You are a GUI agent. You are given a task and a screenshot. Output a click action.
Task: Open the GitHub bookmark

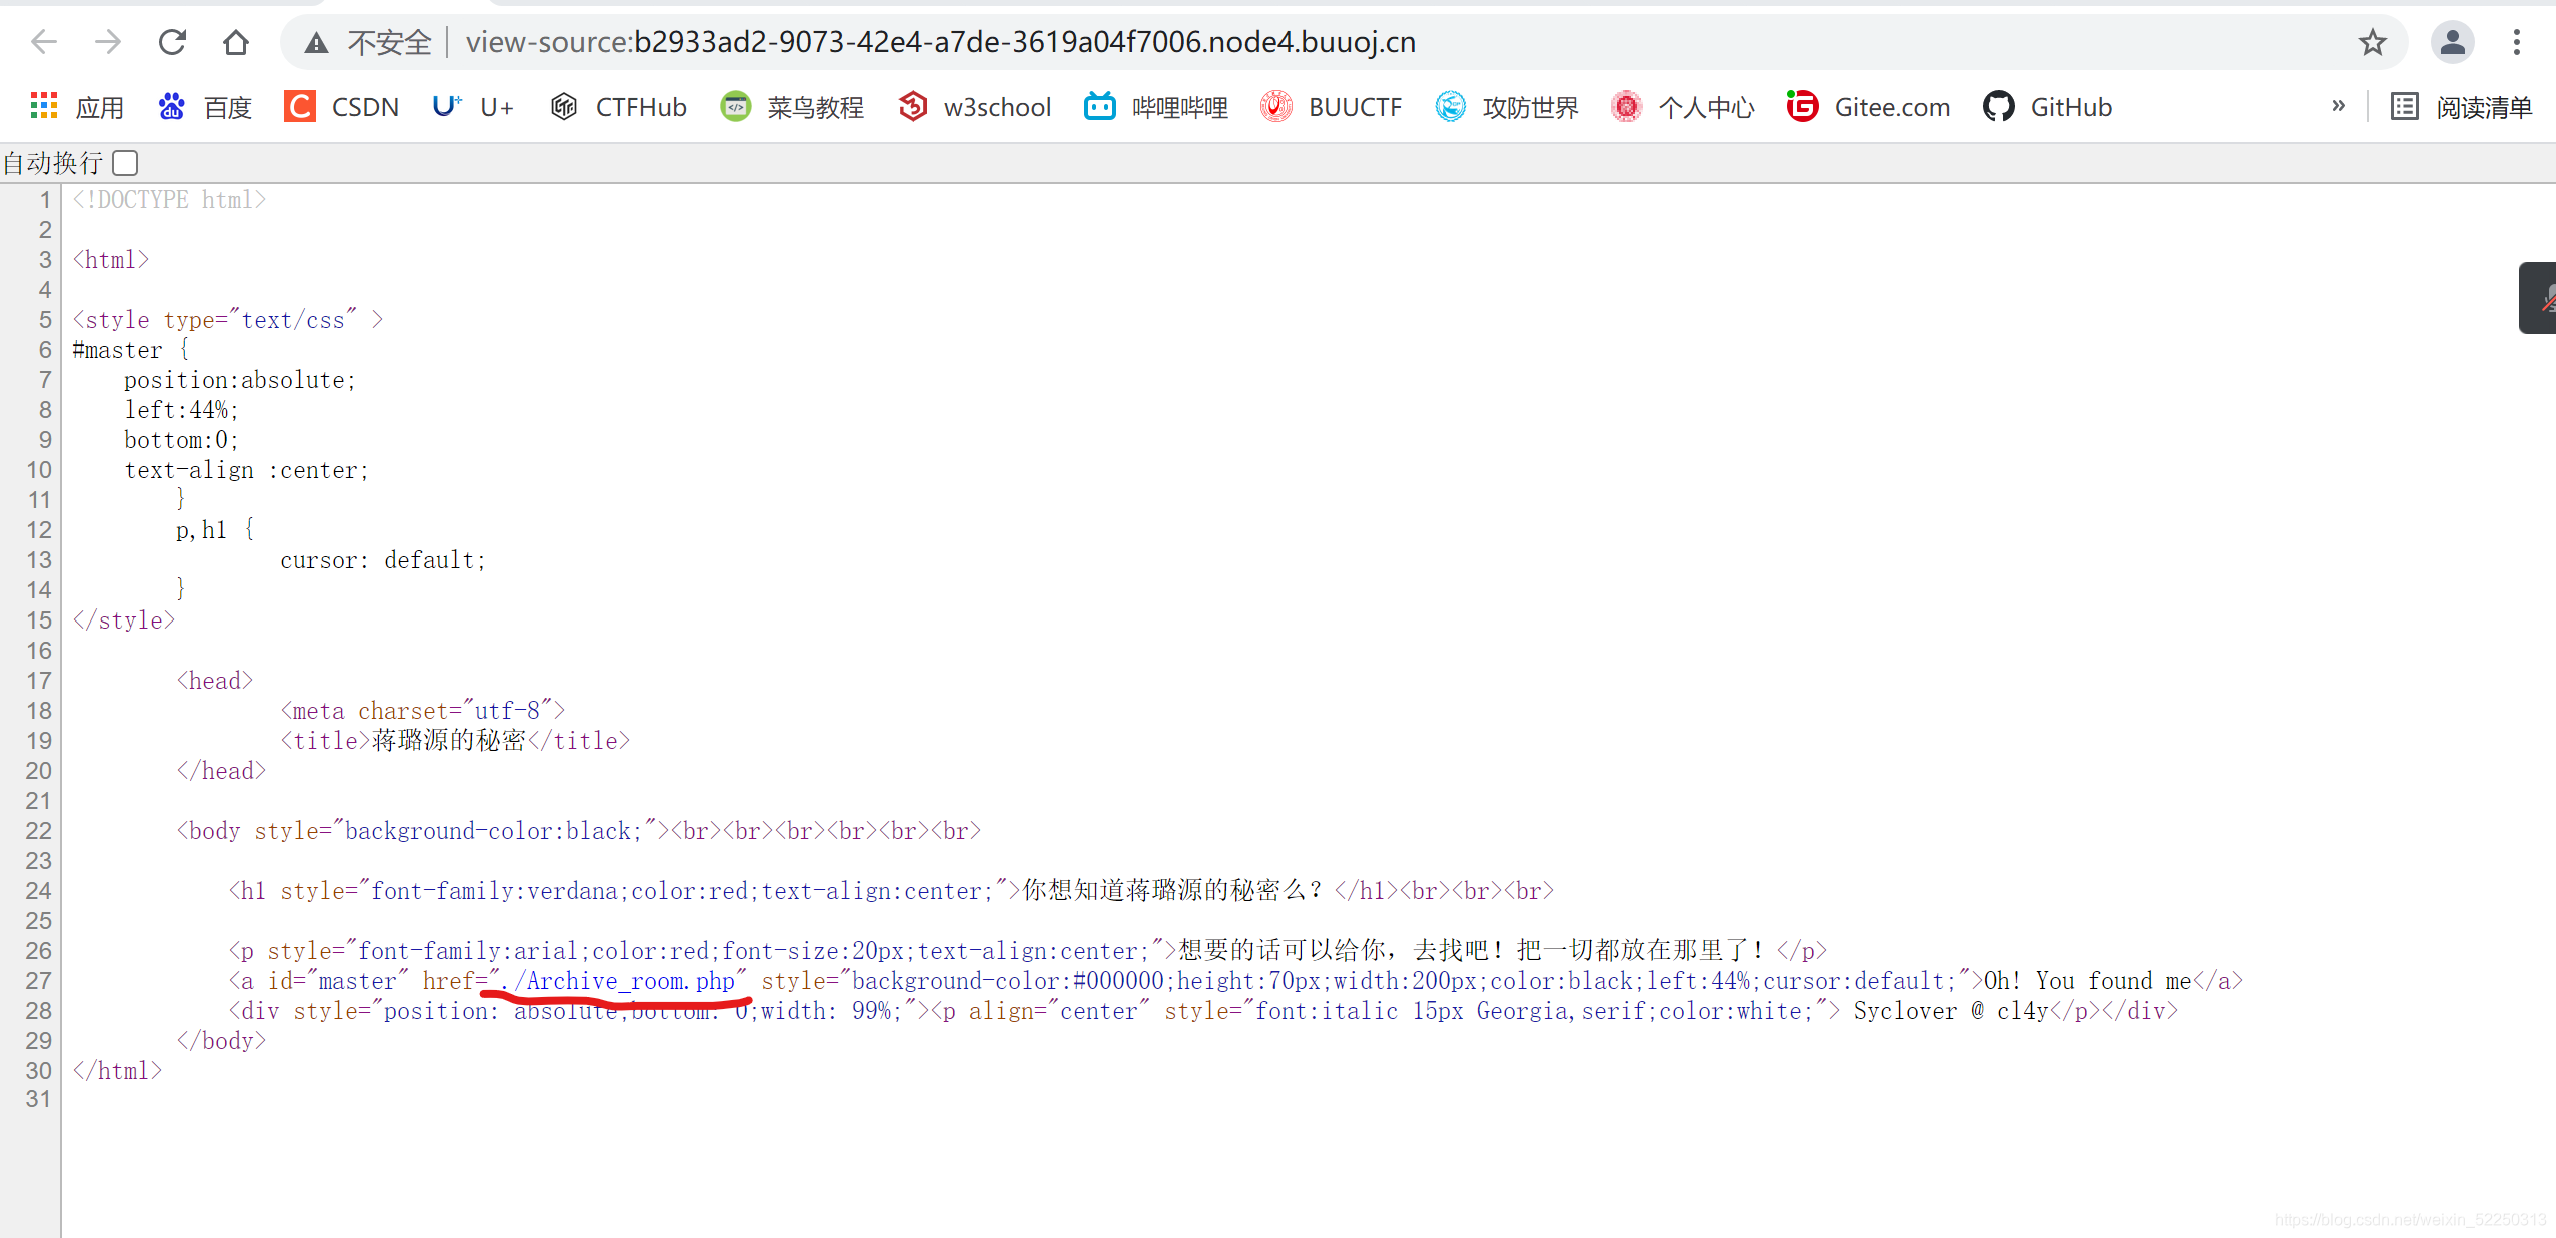2047,106
